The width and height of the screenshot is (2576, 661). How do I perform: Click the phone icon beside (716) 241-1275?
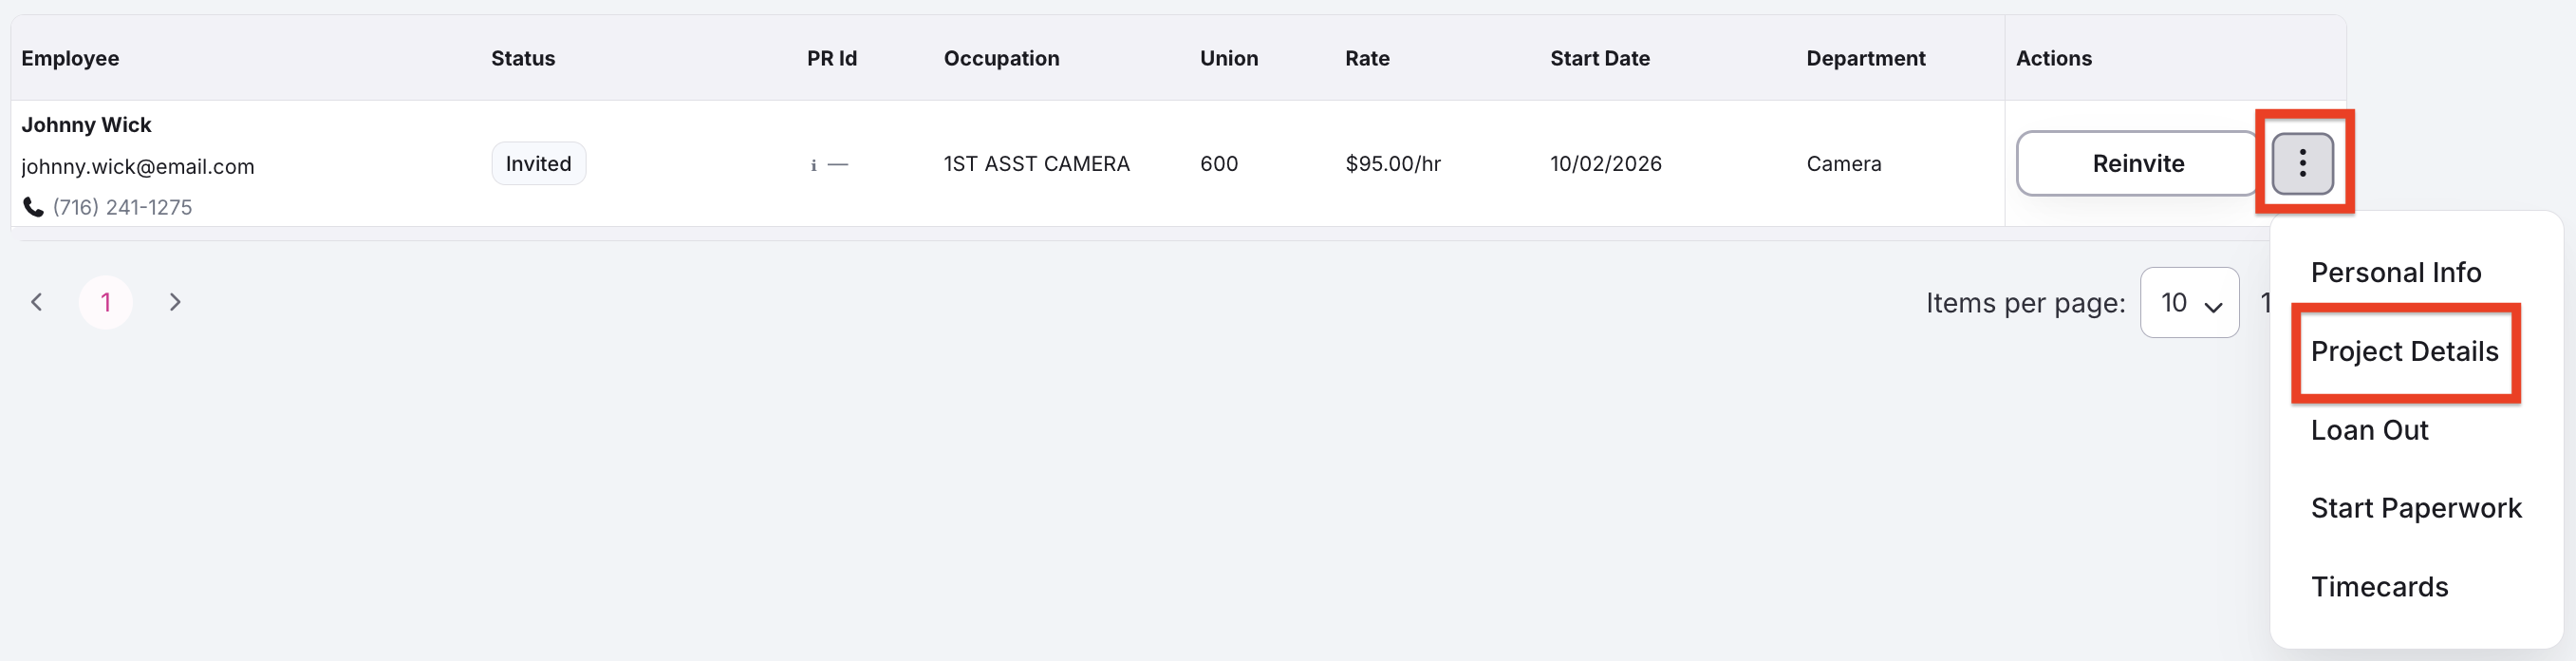(x=33, y=207)
